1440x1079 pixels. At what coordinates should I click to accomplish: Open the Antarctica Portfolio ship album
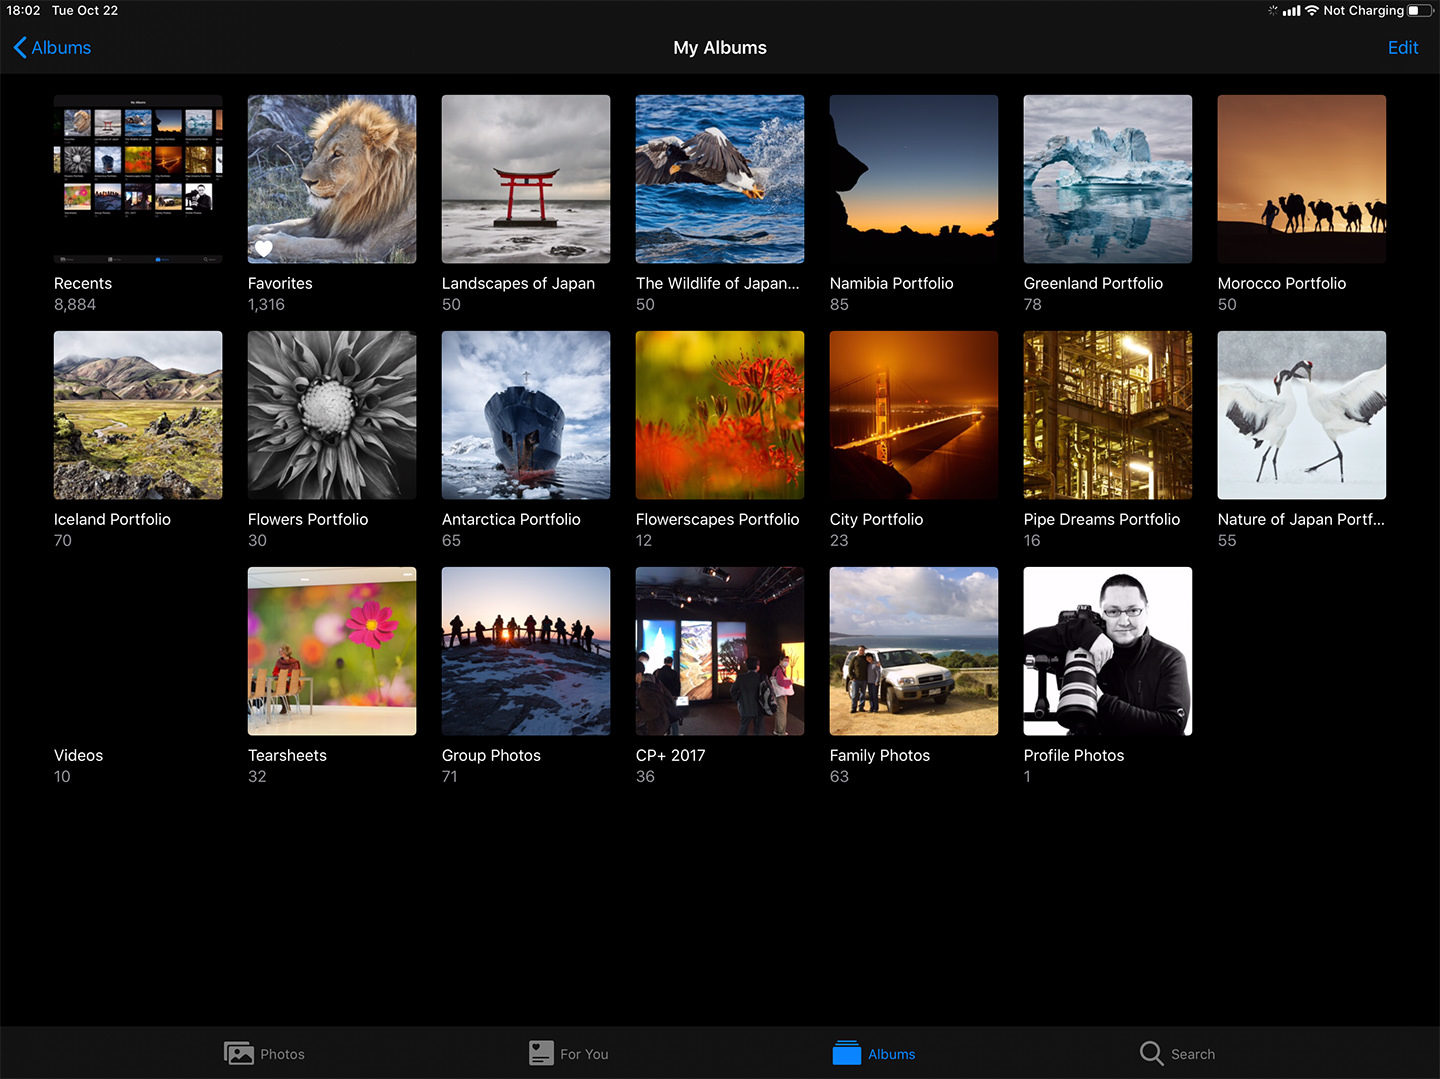526,415
